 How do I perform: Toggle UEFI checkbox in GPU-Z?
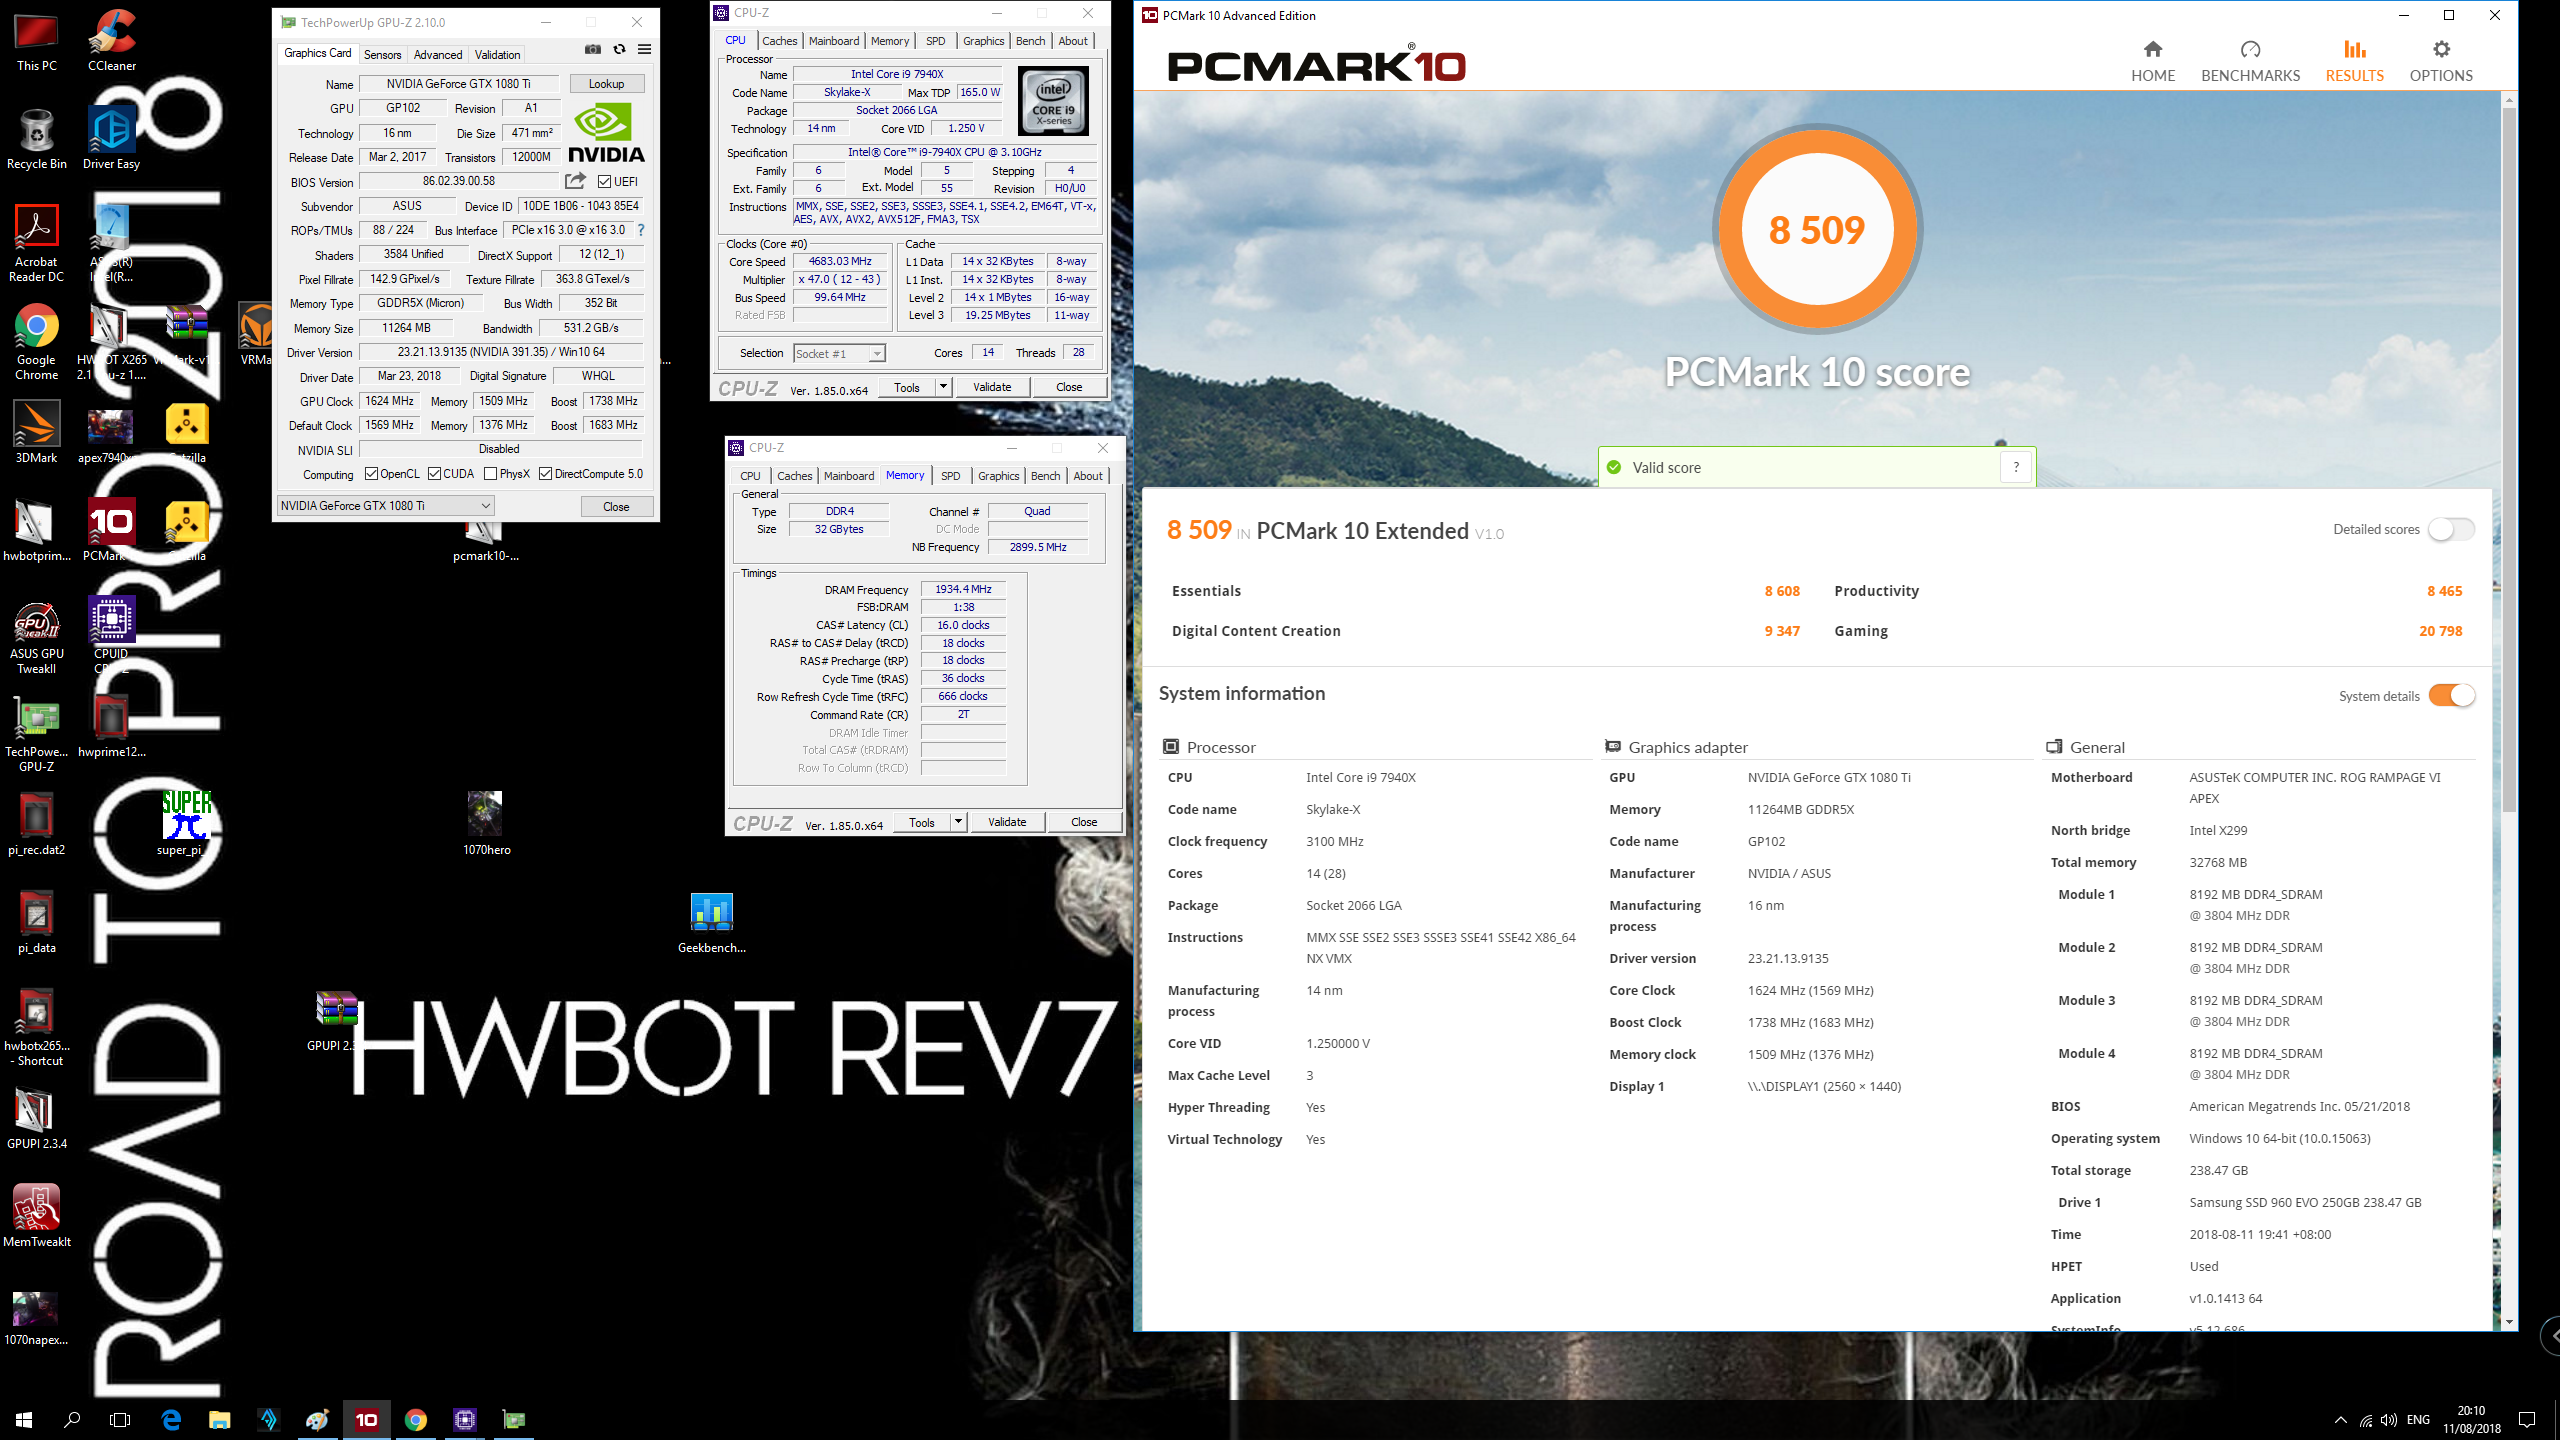(604, 182)
